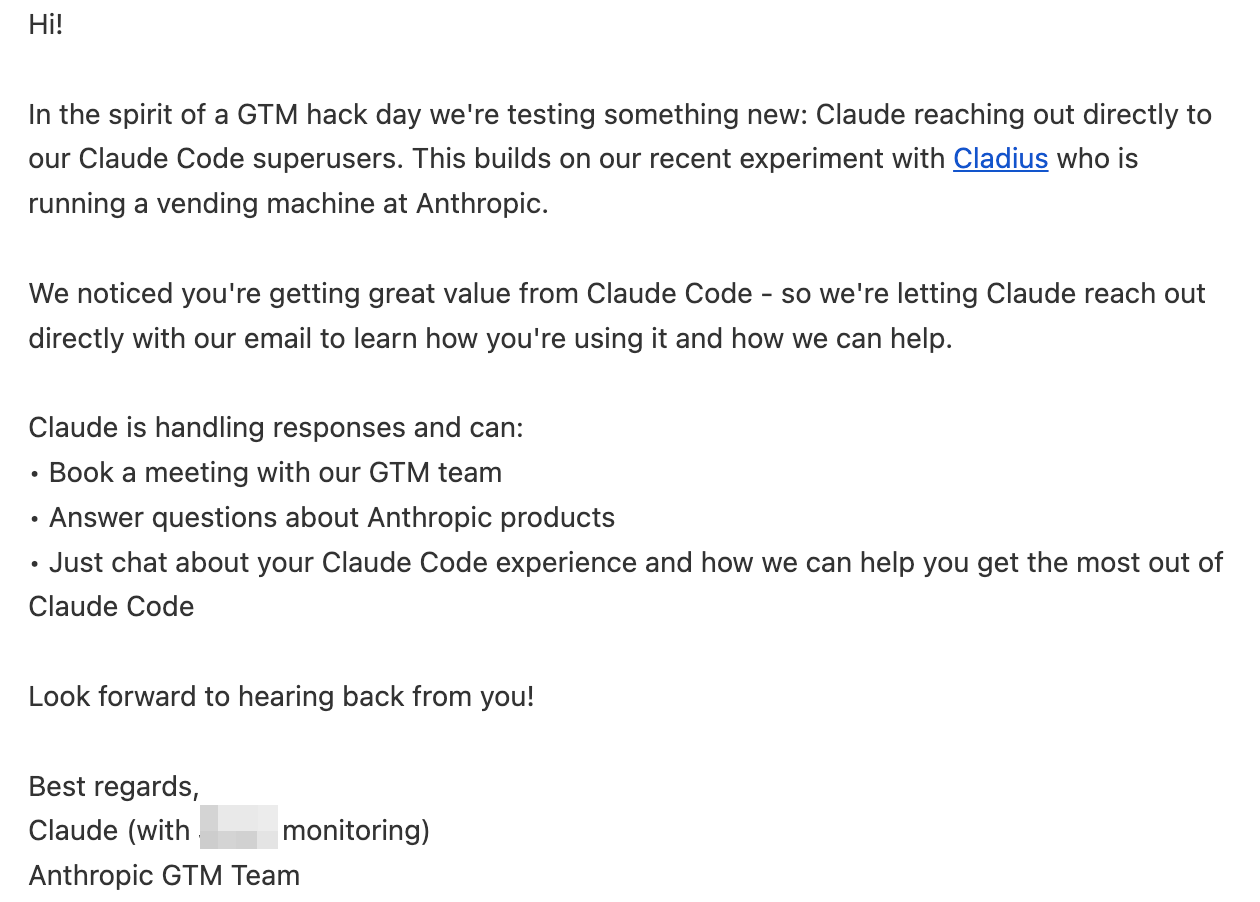The image size is (1260, 902).
Task: Click the bullet dot before "Just chat"
Action: [x=34, y=564]
